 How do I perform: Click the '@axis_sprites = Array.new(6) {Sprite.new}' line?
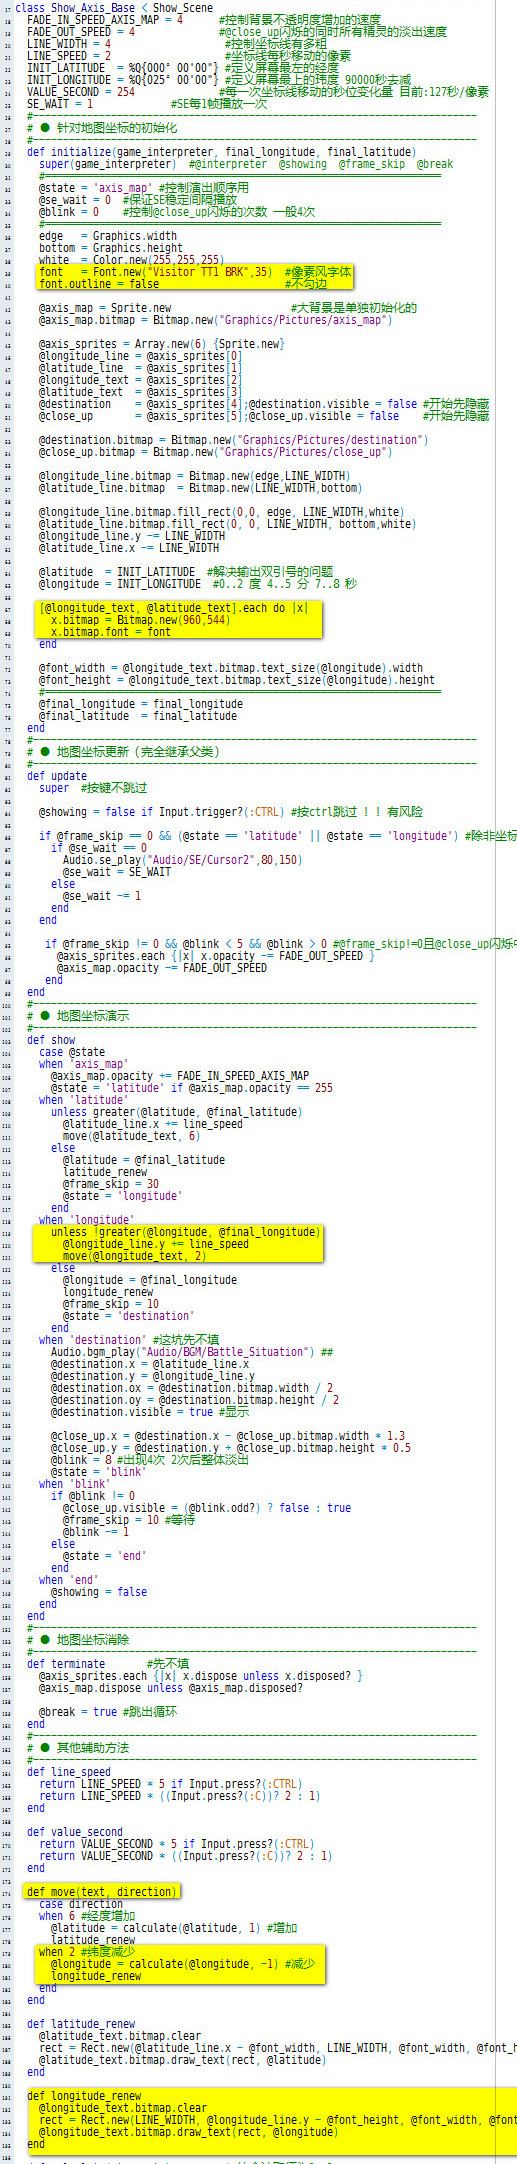[162, 344]
